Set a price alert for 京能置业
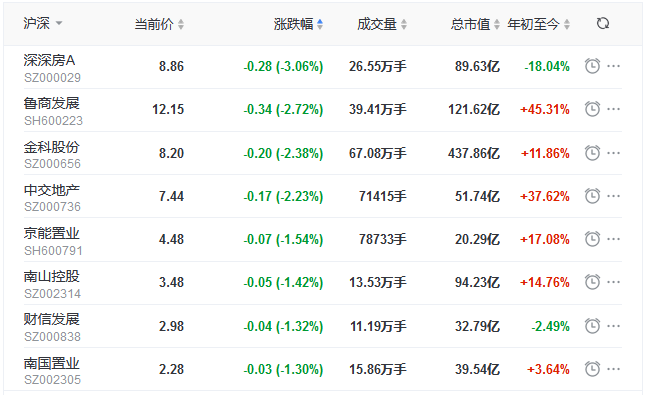Image resolution: width=647 pixels, height=395 pixels. pyautogui.click(x=593, y=239)
